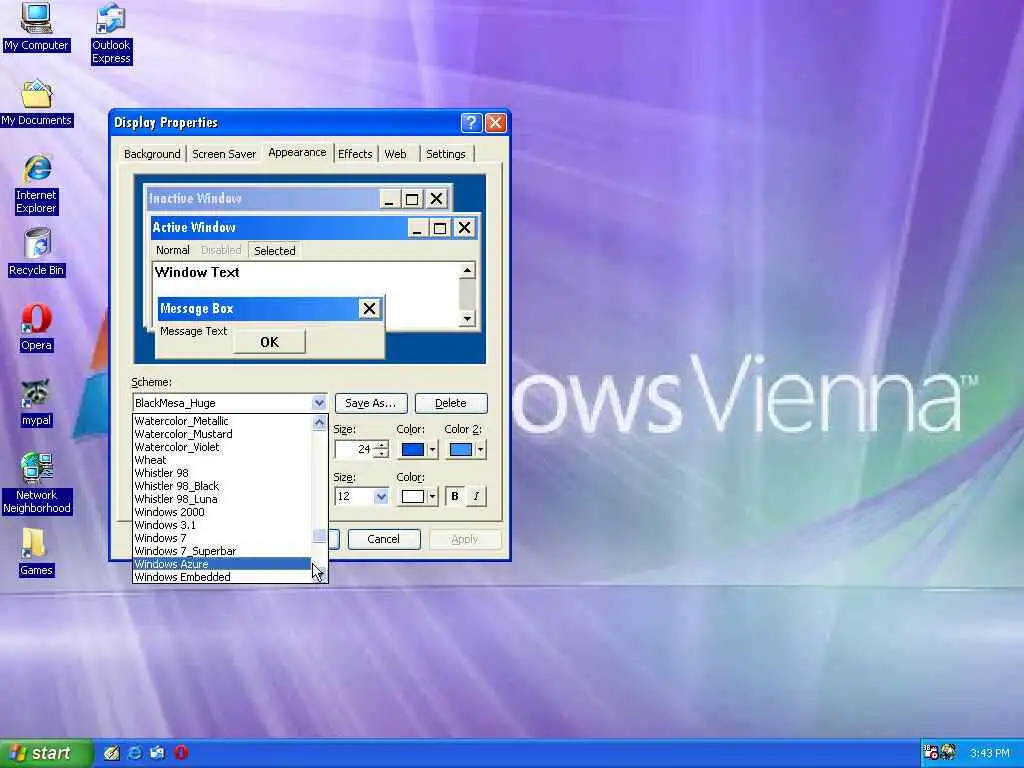This screenshot has width=1024, height=768.
Task: Select Windows 3.1 scheme
Action: click(x=222, y=526)
